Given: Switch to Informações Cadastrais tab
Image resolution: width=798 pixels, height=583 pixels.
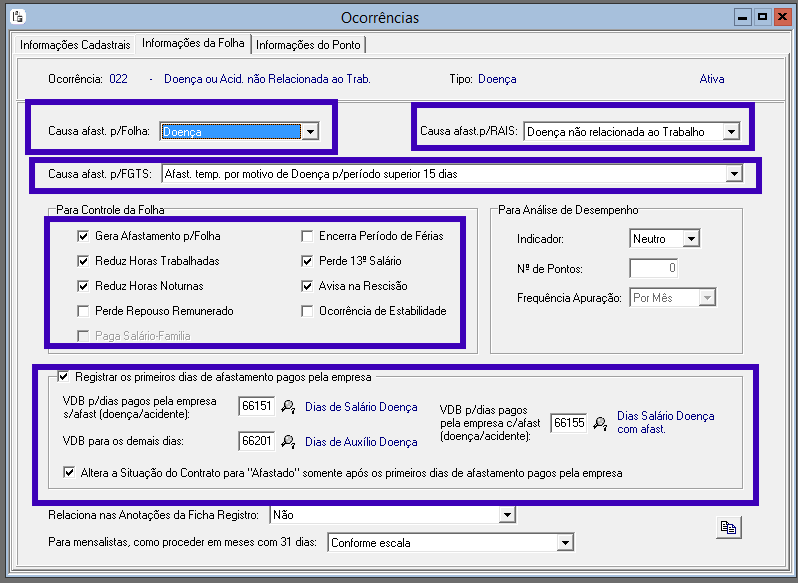Looking at the screenshot, I should (x=75, y=45).
